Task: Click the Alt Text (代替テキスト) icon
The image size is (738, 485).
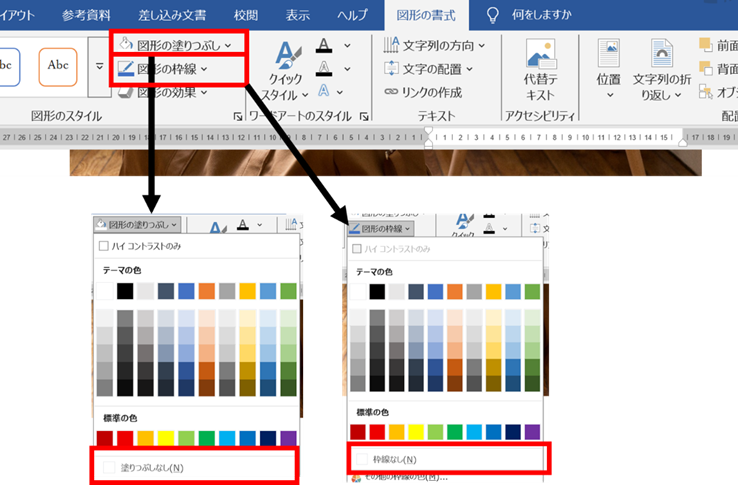Action: (541, 56)
